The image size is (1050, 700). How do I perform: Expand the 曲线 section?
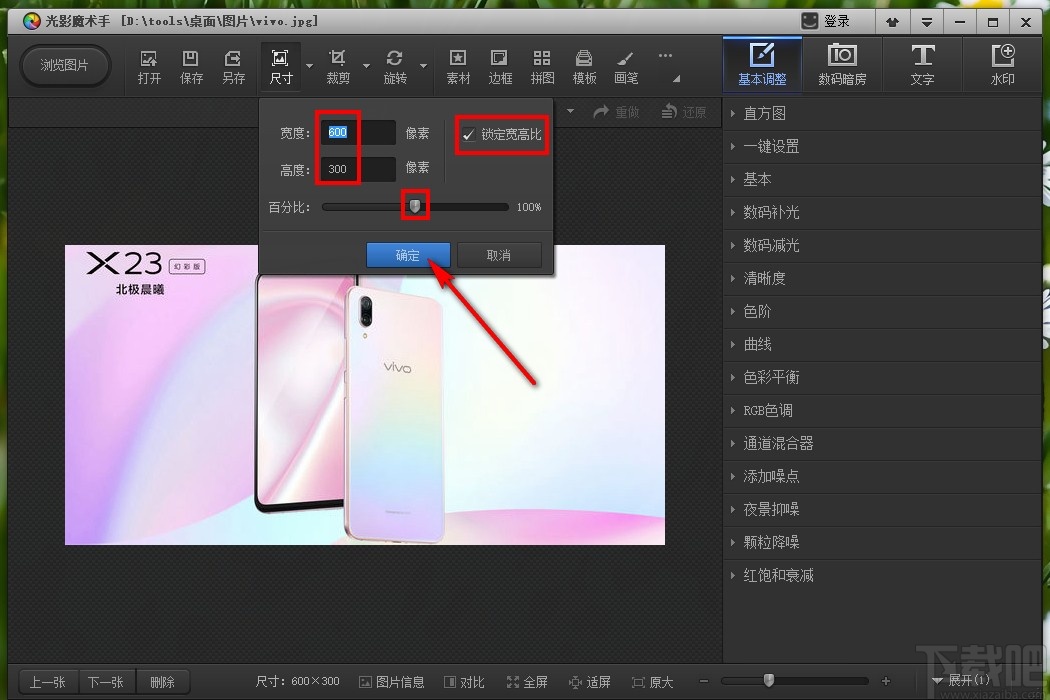point(882,344)
